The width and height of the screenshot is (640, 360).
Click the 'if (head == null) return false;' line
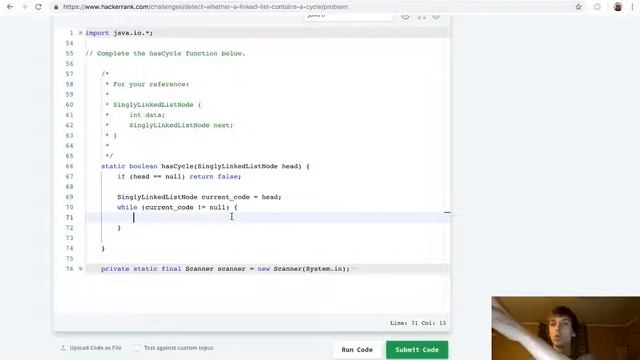pyautogui.click(x=179, y=176)
